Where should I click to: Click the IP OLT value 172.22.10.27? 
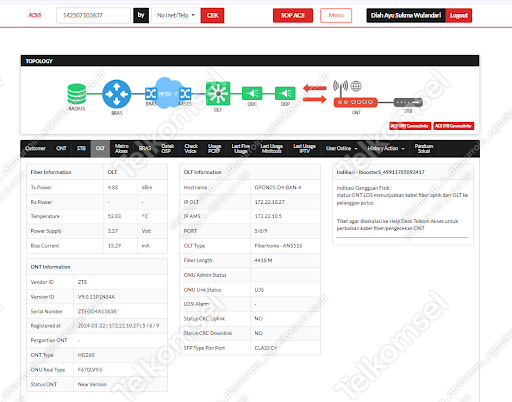pyautogui.click(x=270, y=202)
